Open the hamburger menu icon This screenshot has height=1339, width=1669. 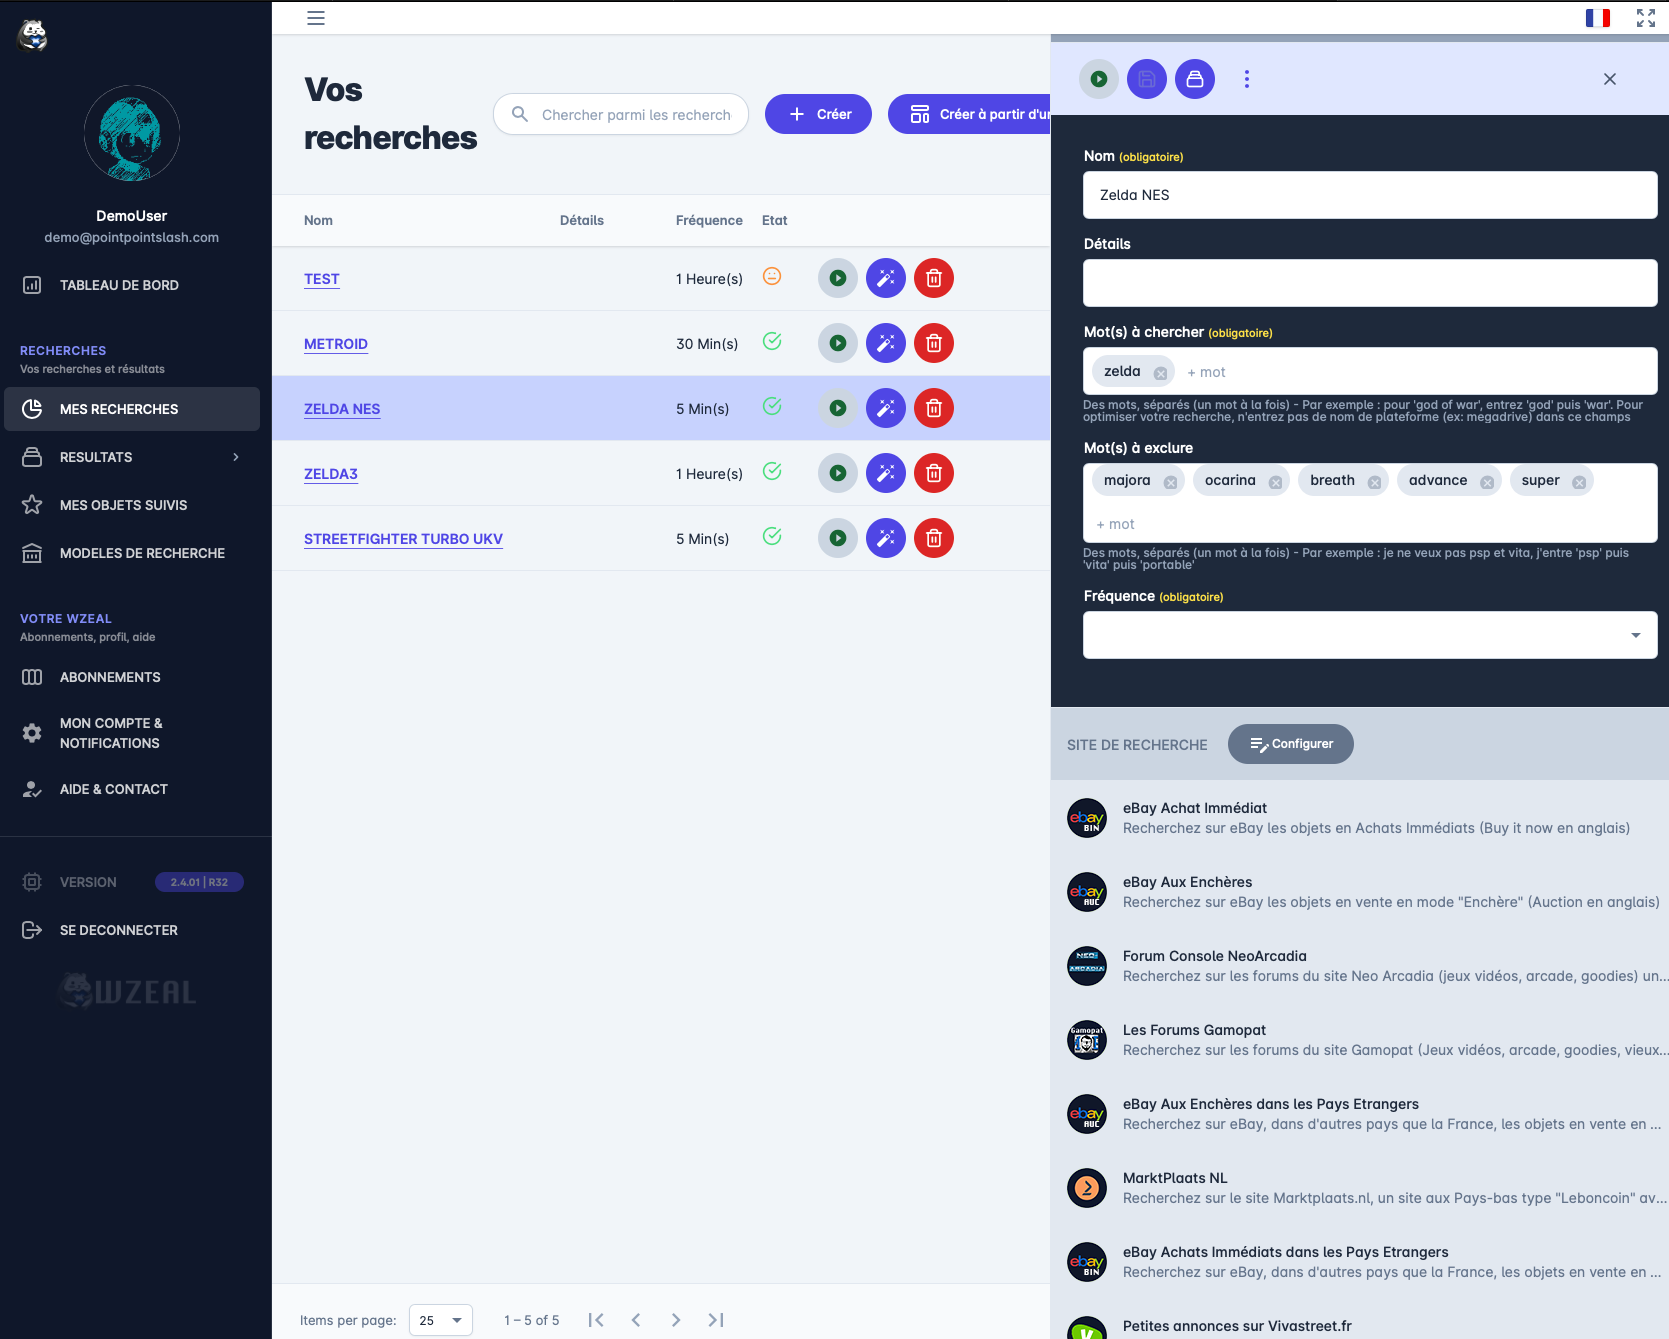point(316,18)
